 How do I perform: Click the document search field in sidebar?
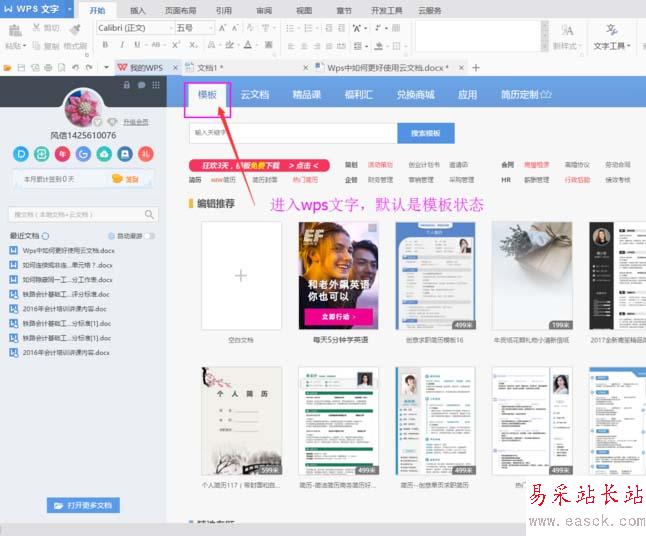[x=83, y=214]
